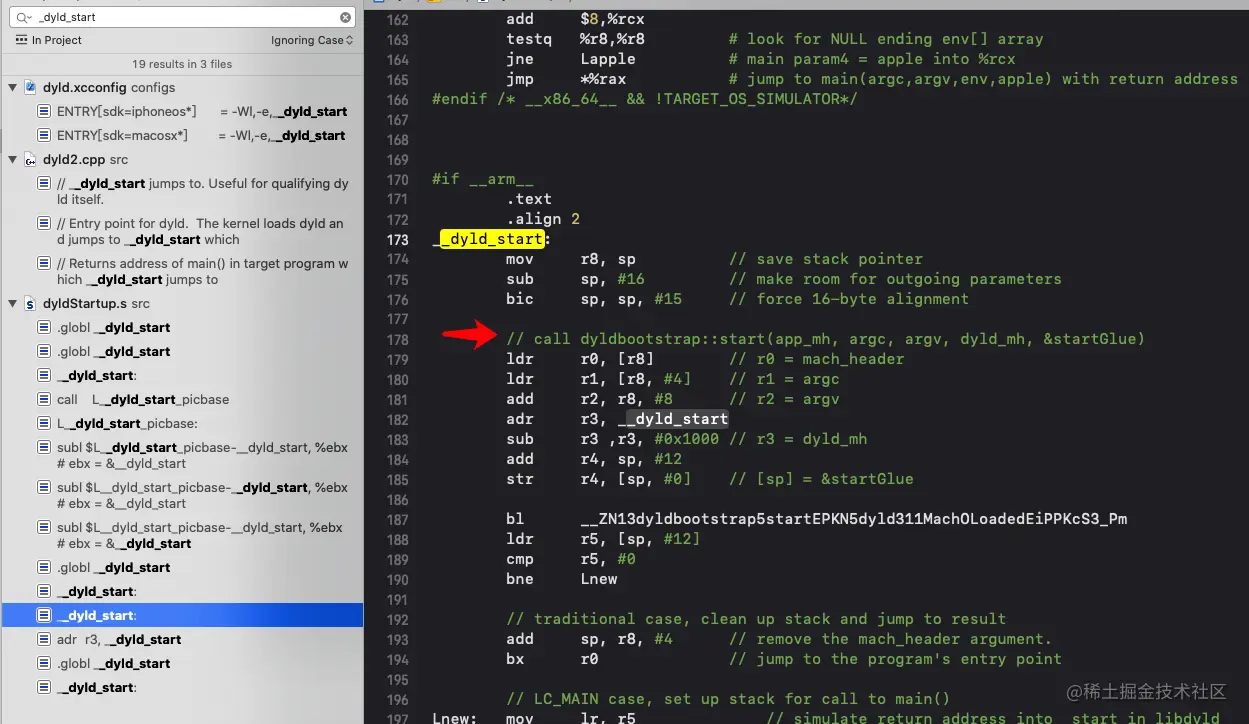Click the '19 results in 3 files' summary
The image size is (1249, 724).
[x=182, y=64]
